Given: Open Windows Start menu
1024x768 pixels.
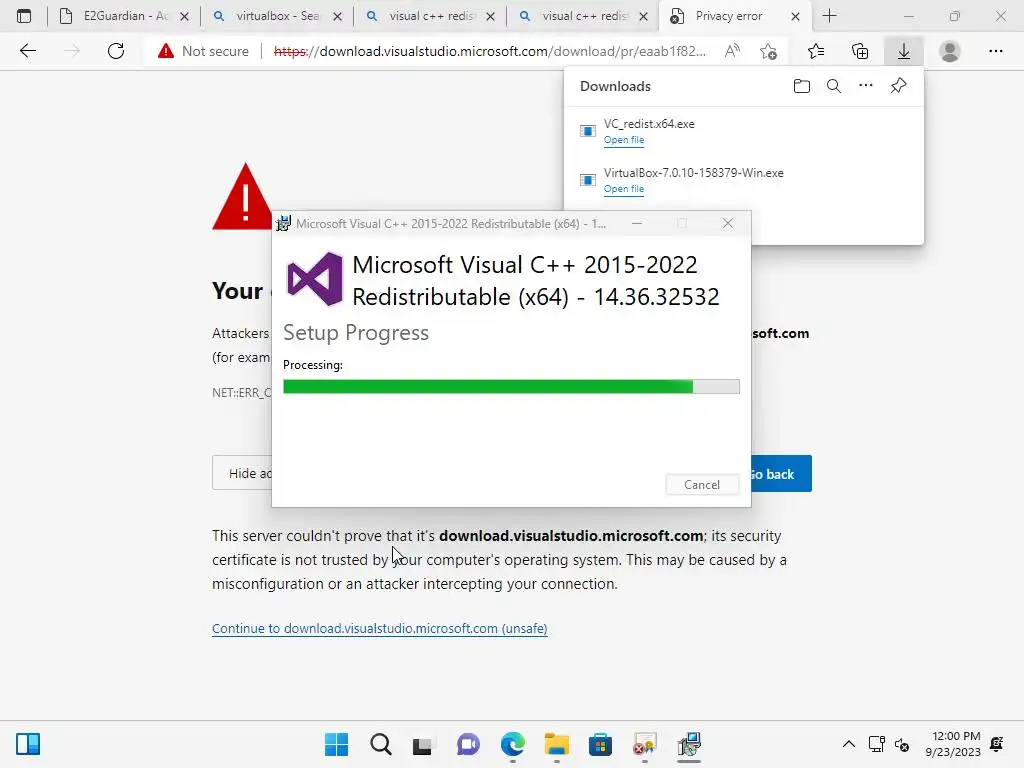Looking at the screenshot, I should click(x=336, y=744).
